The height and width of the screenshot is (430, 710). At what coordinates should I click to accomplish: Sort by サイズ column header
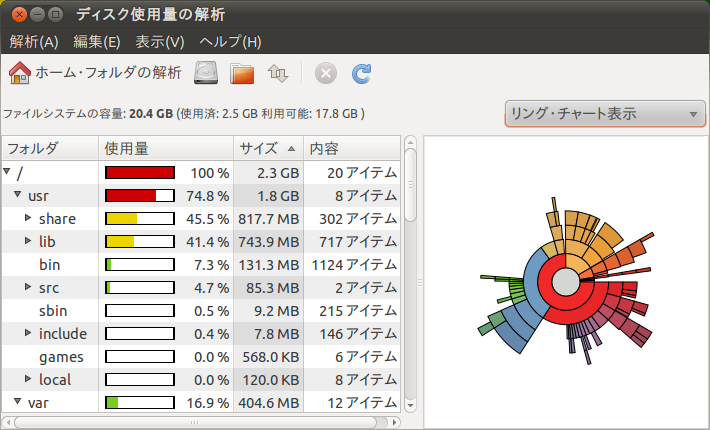[x=269, y=148]
